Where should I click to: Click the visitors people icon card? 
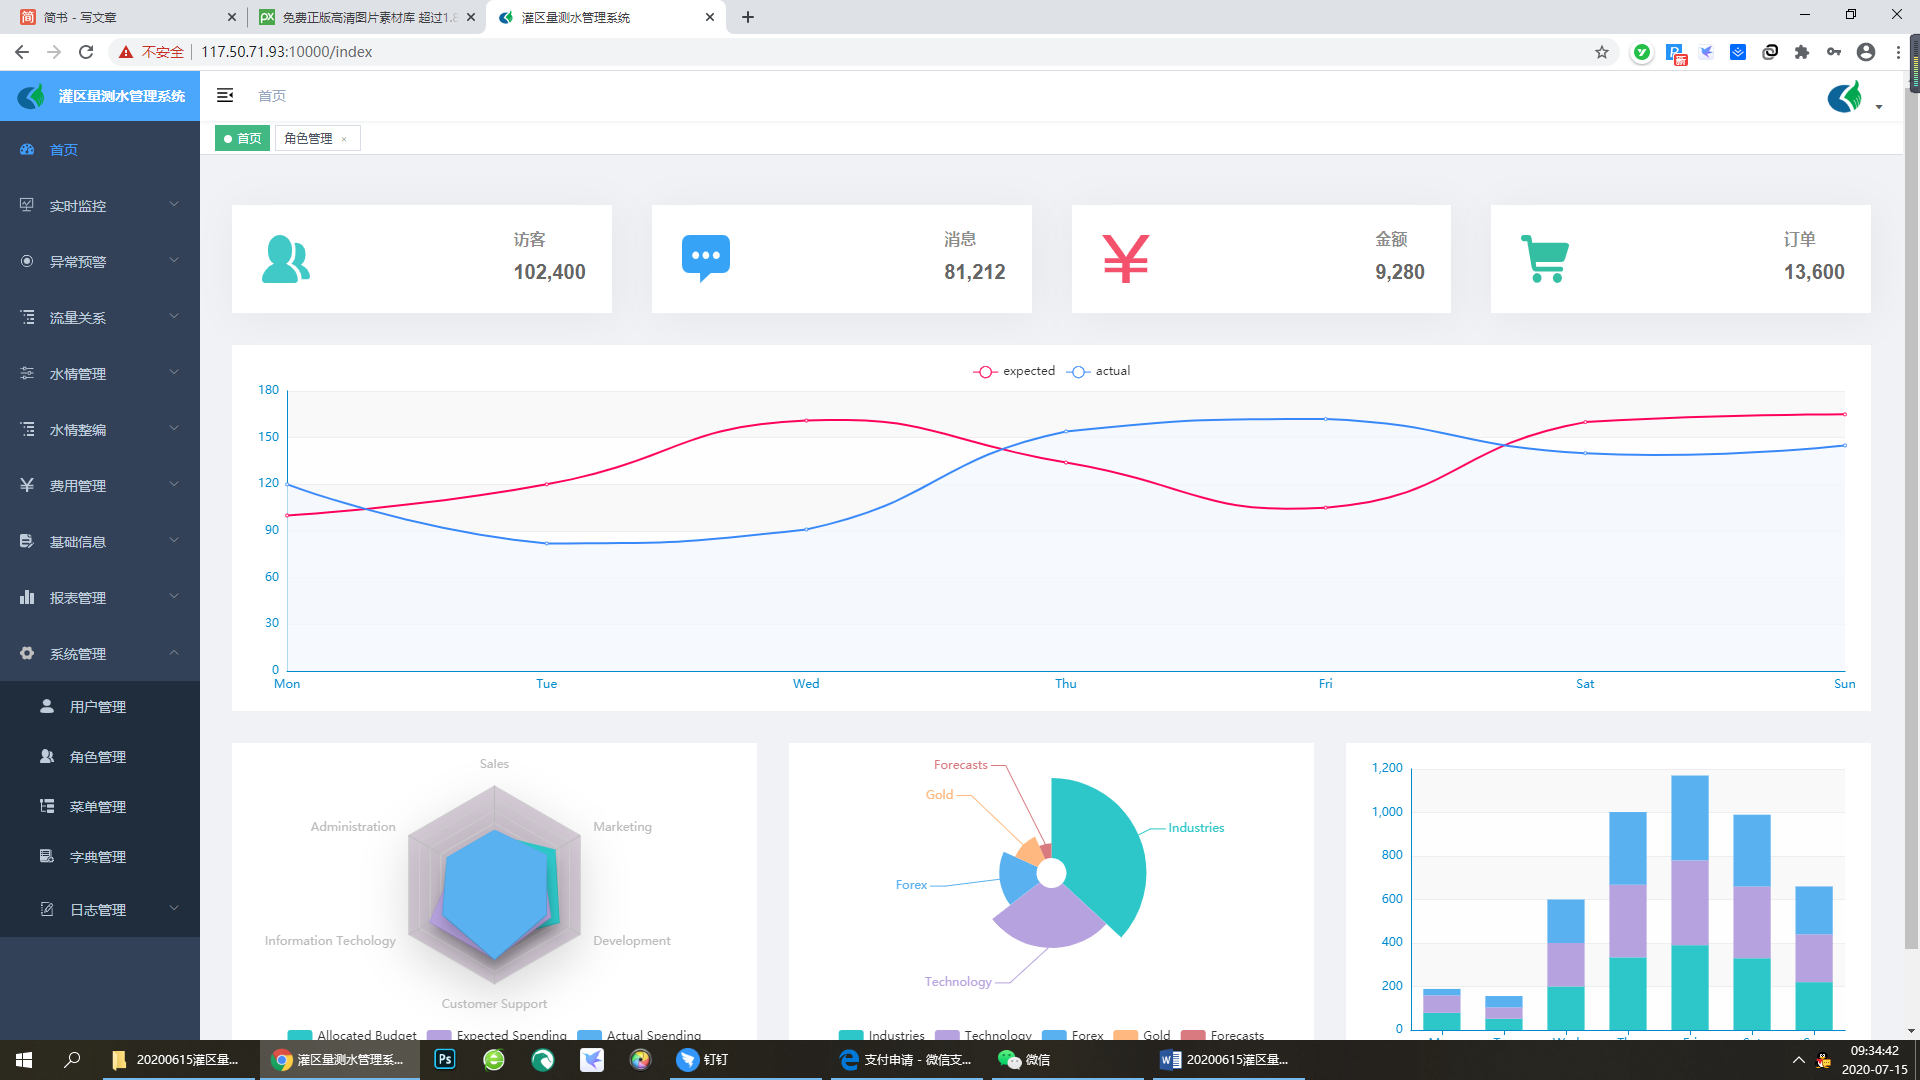(x=285, y=259)
